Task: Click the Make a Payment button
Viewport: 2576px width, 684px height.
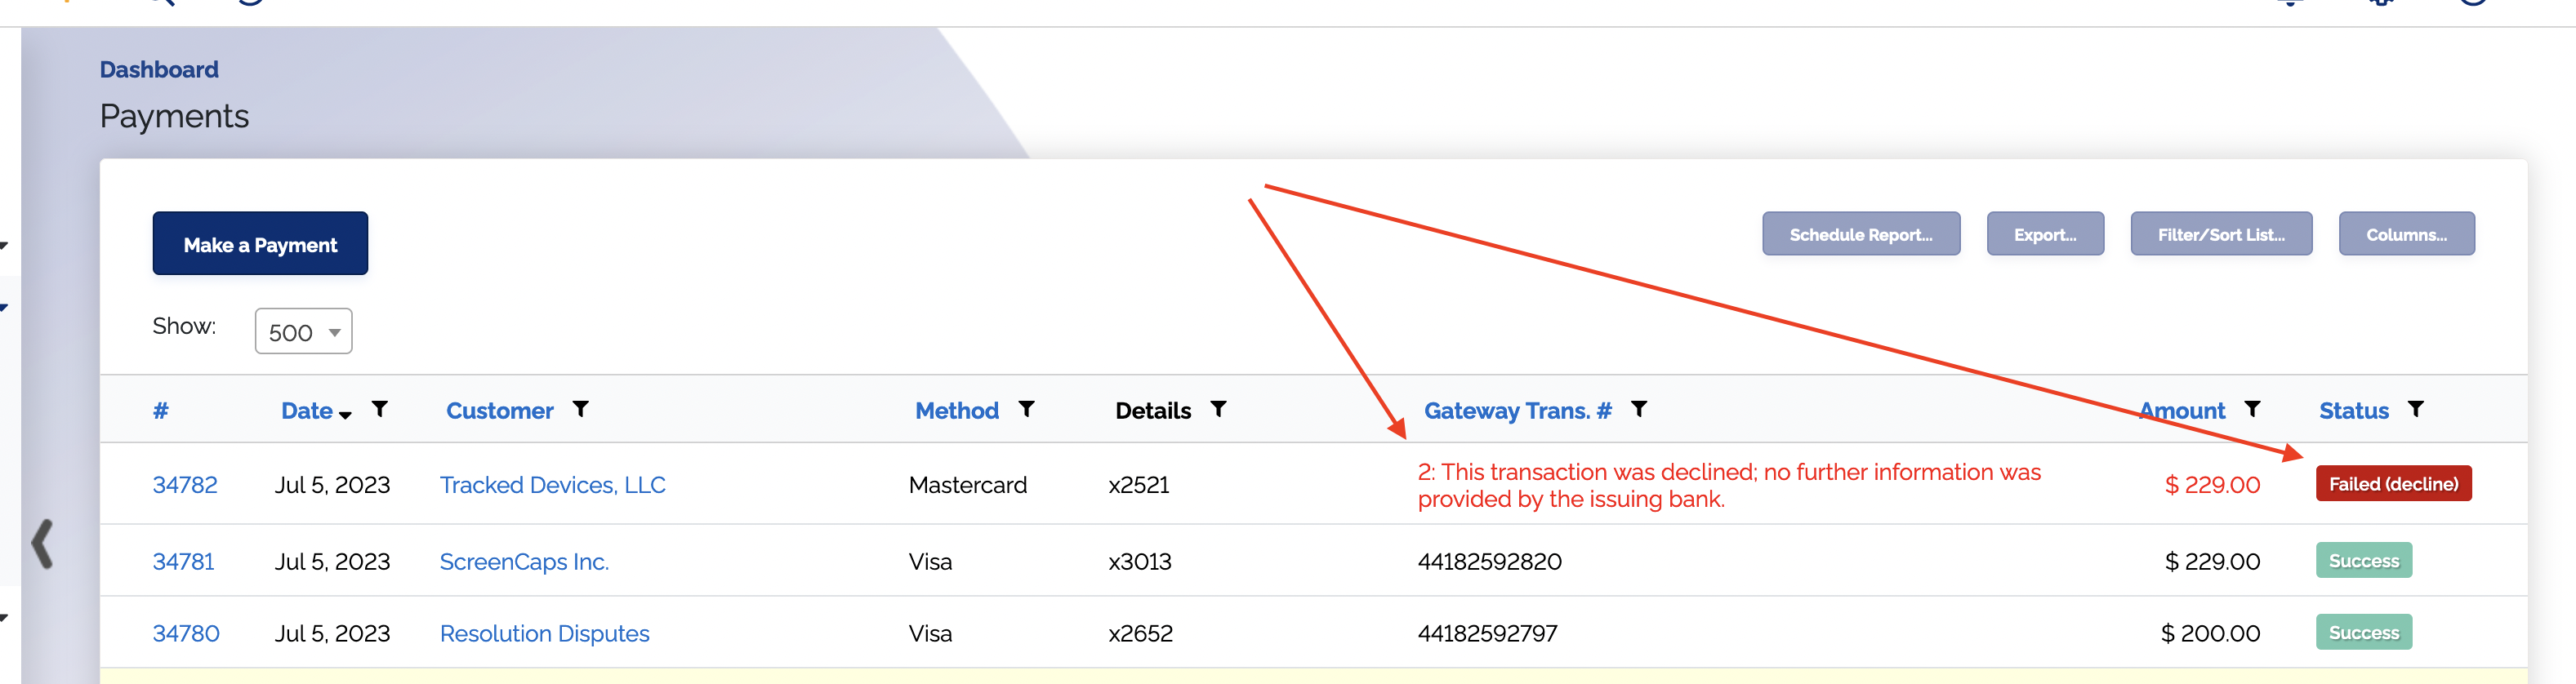Action: point(260,243)
